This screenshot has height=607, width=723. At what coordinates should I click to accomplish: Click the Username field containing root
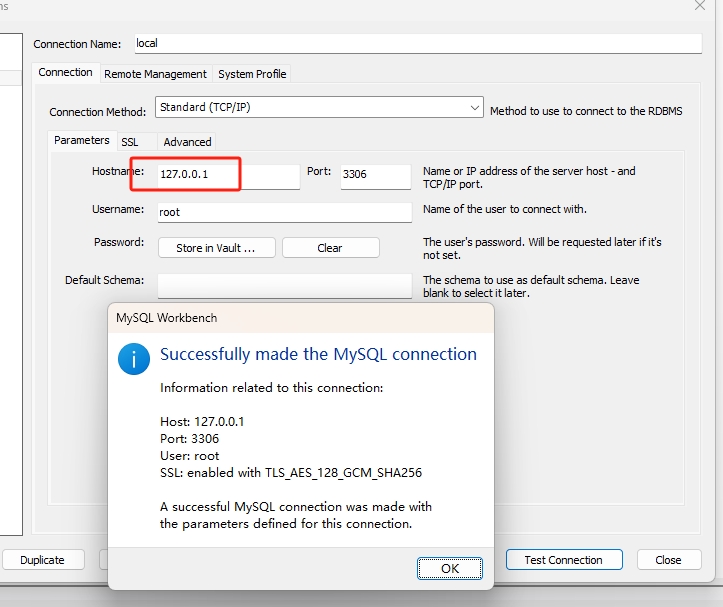(285, 212)
